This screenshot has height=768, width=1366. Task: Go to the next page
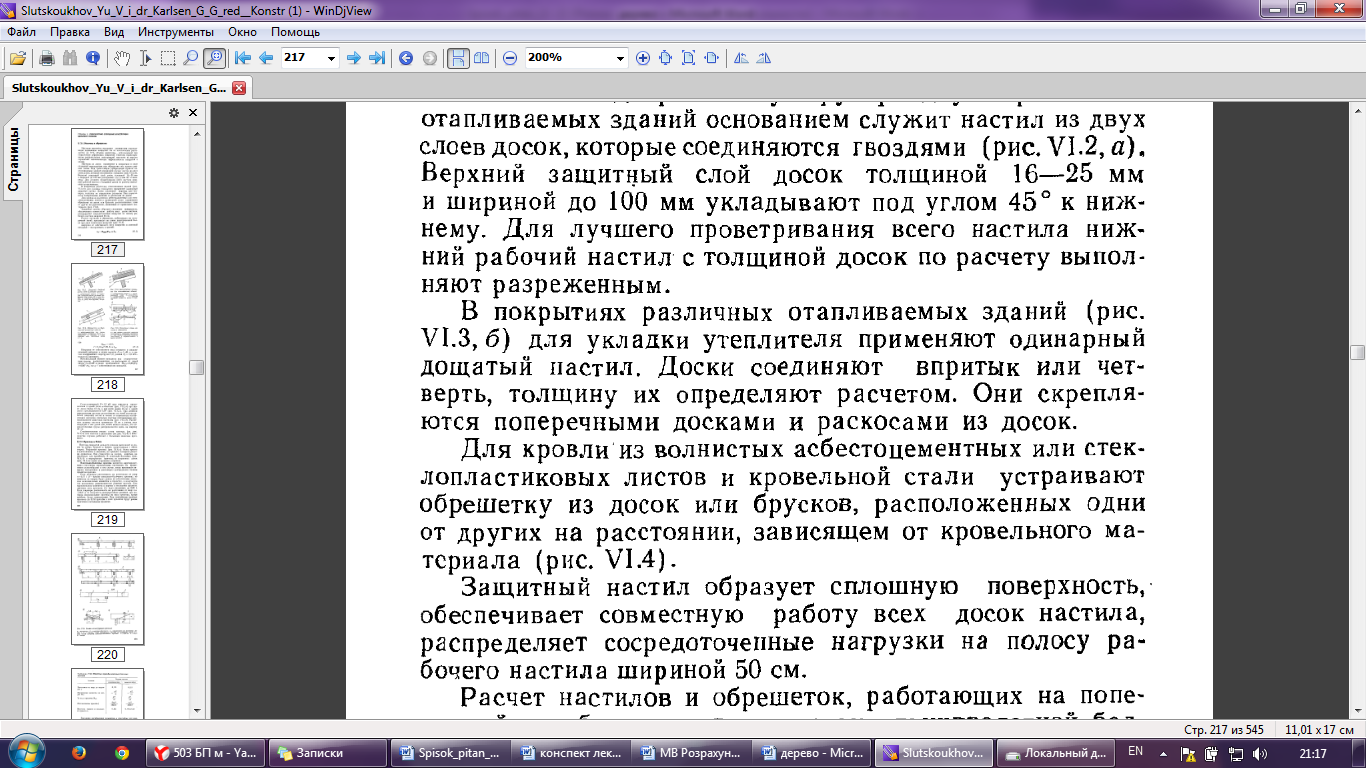(353, 58)
